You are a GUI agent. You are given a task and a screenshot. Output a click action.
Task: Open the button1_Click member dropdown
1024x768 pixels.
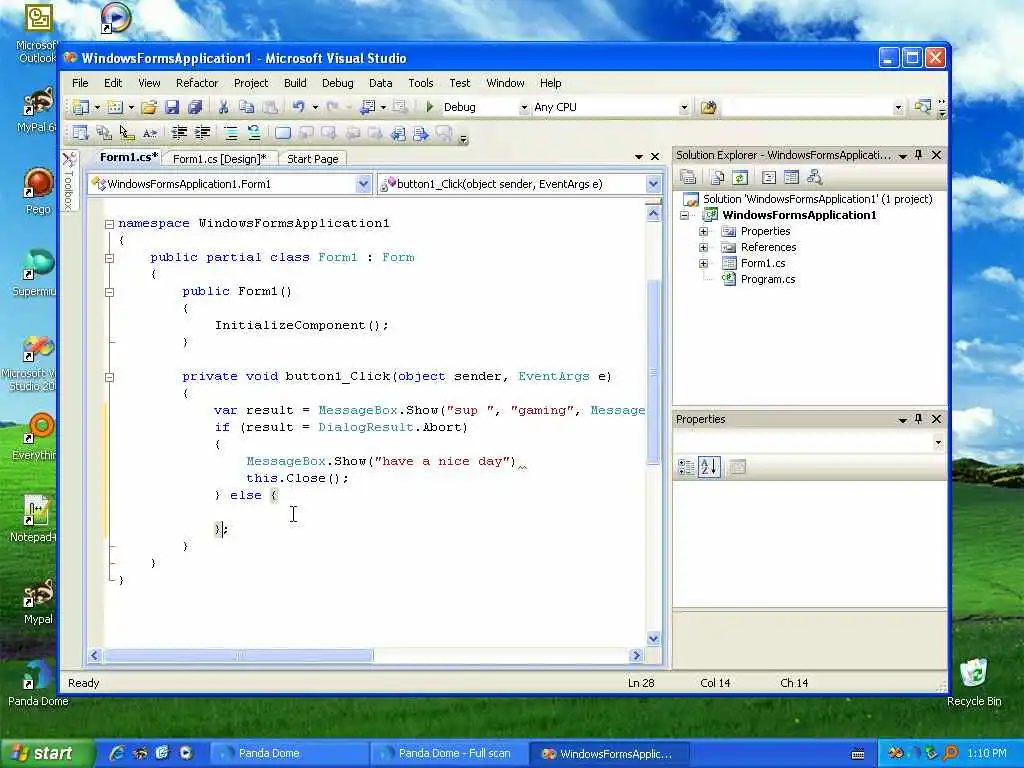coord(653,184)
